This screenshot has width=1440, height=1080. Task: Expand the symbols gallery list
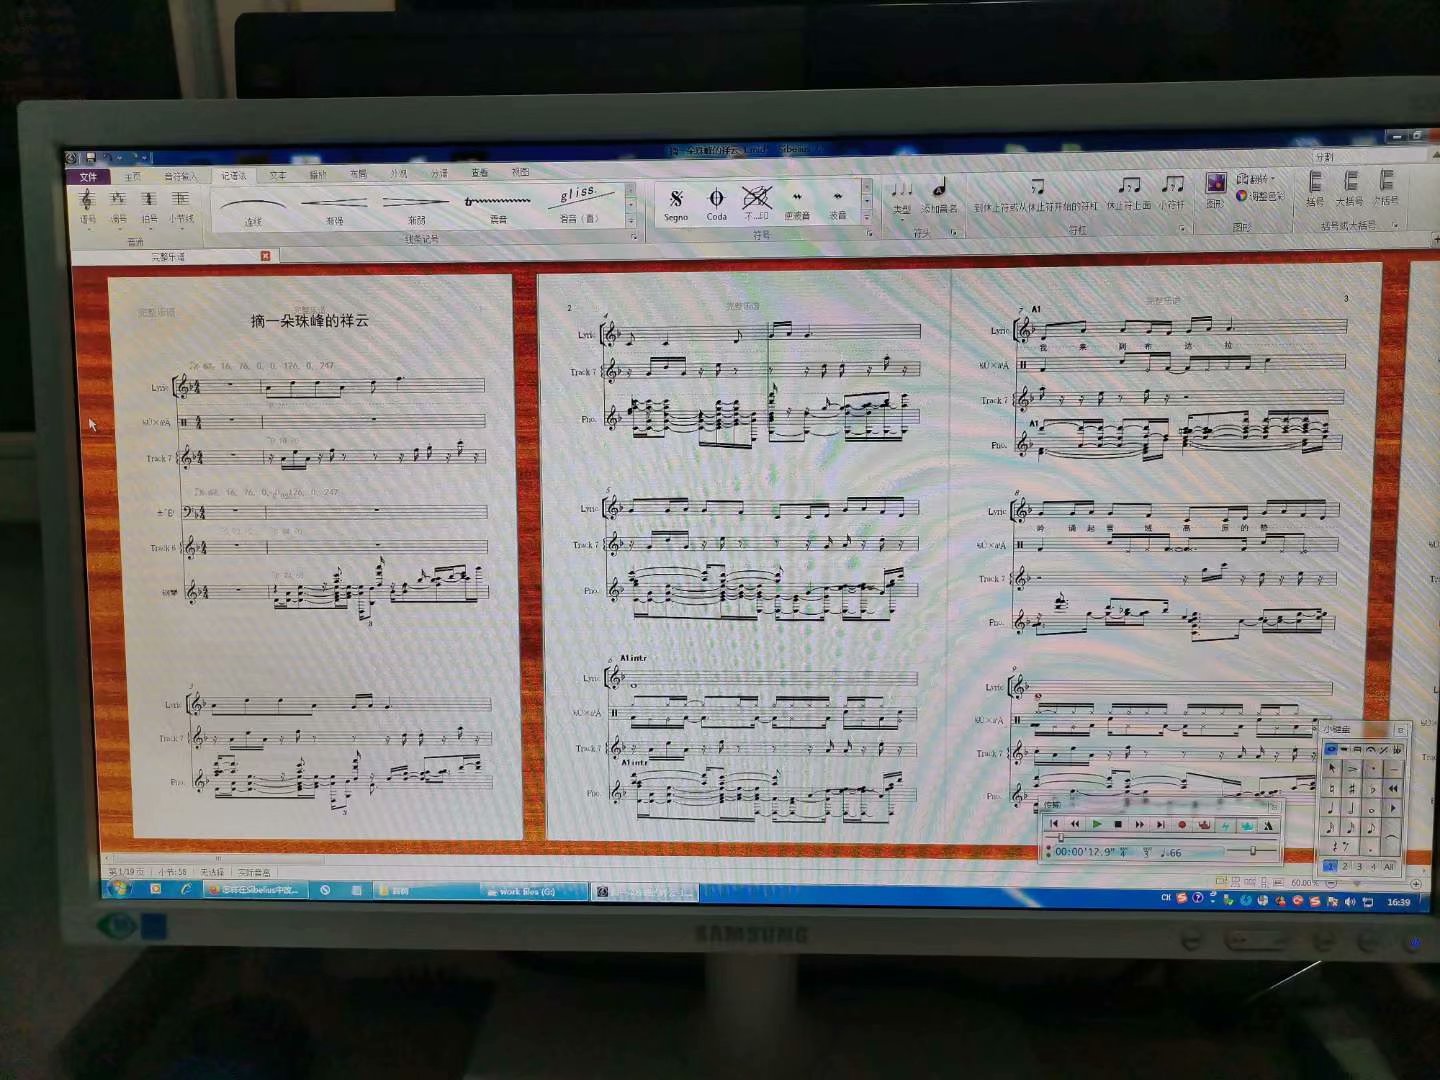[867, 217]
